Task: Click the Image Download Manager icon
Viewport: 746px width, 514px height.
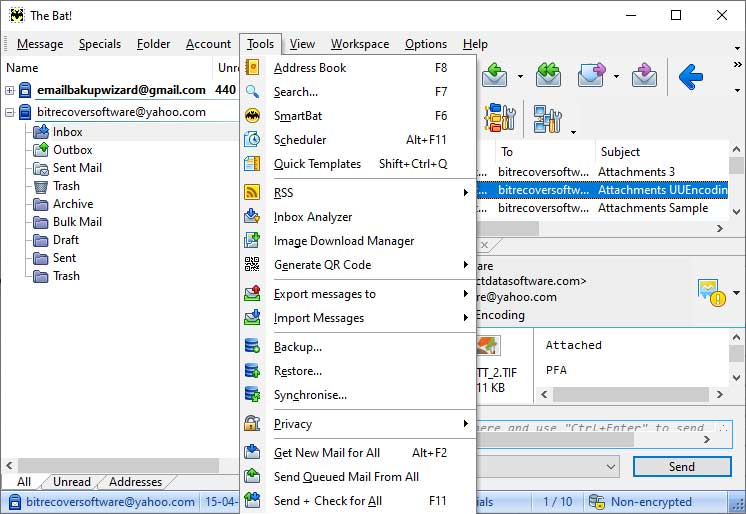Action: (252, 240)
